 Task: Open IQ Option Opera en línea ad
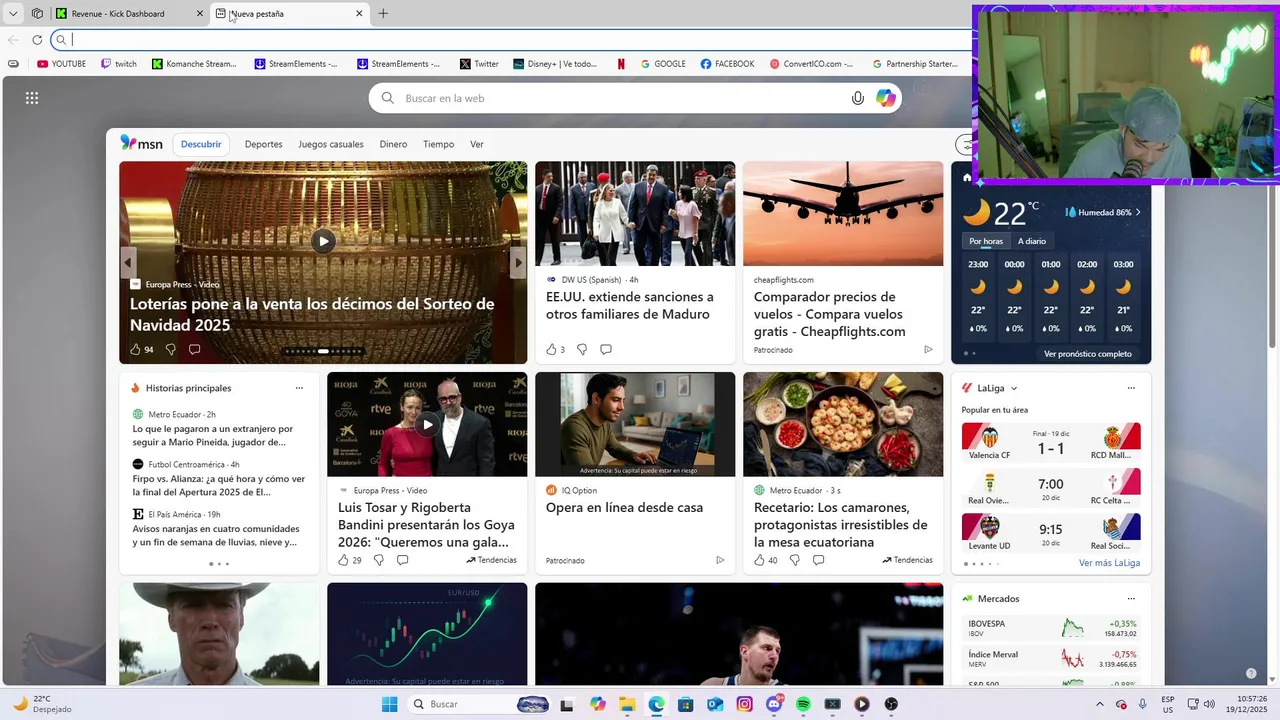point(624,507)
